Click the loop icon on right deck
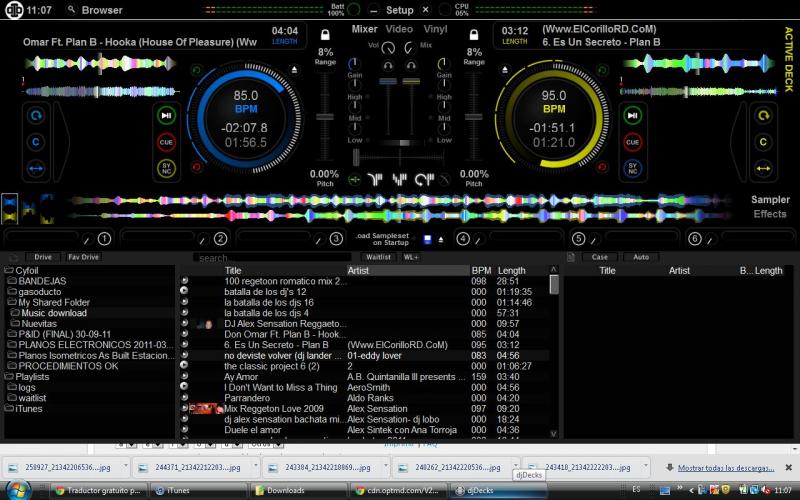Screen dimensions: 800x500 point(763,116)
